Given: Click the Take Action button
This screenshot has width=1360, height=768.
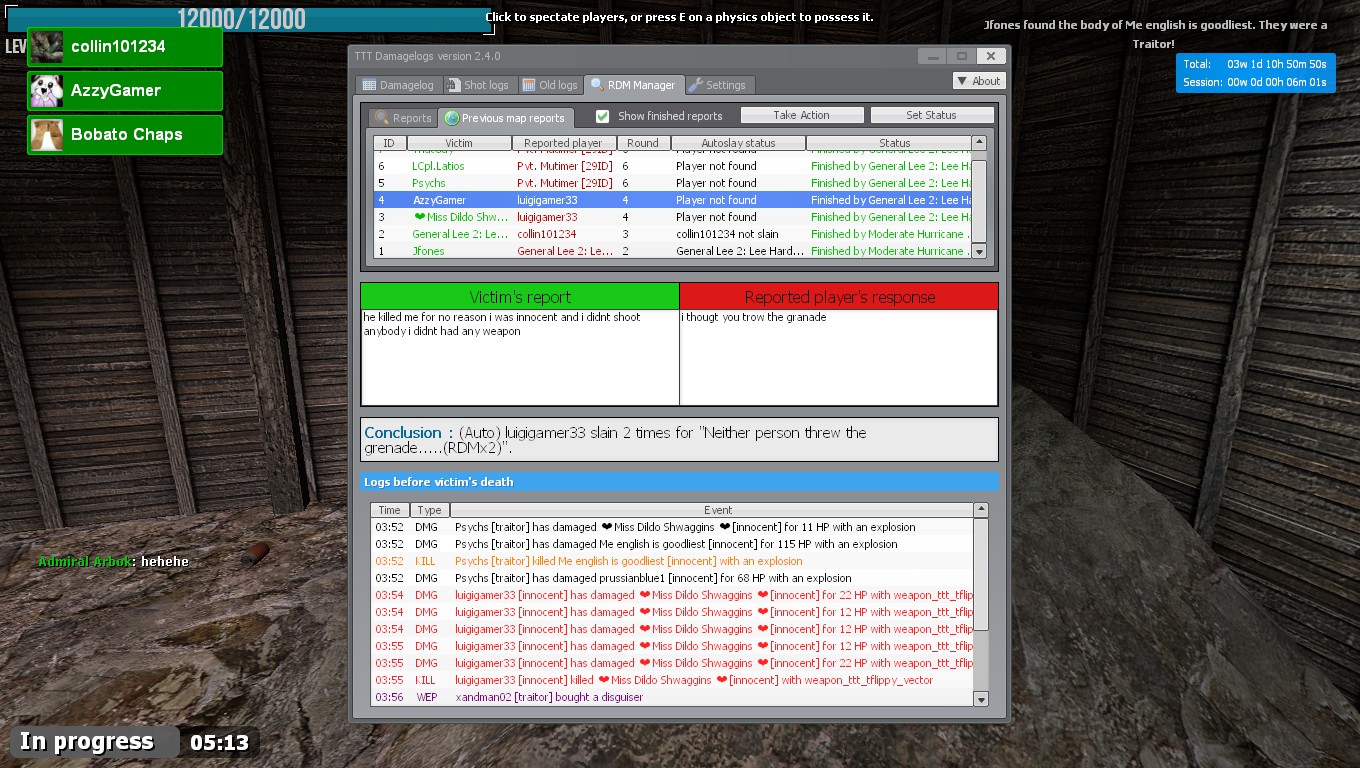Looking at the screenshot, I should click(x=802, y=115).
